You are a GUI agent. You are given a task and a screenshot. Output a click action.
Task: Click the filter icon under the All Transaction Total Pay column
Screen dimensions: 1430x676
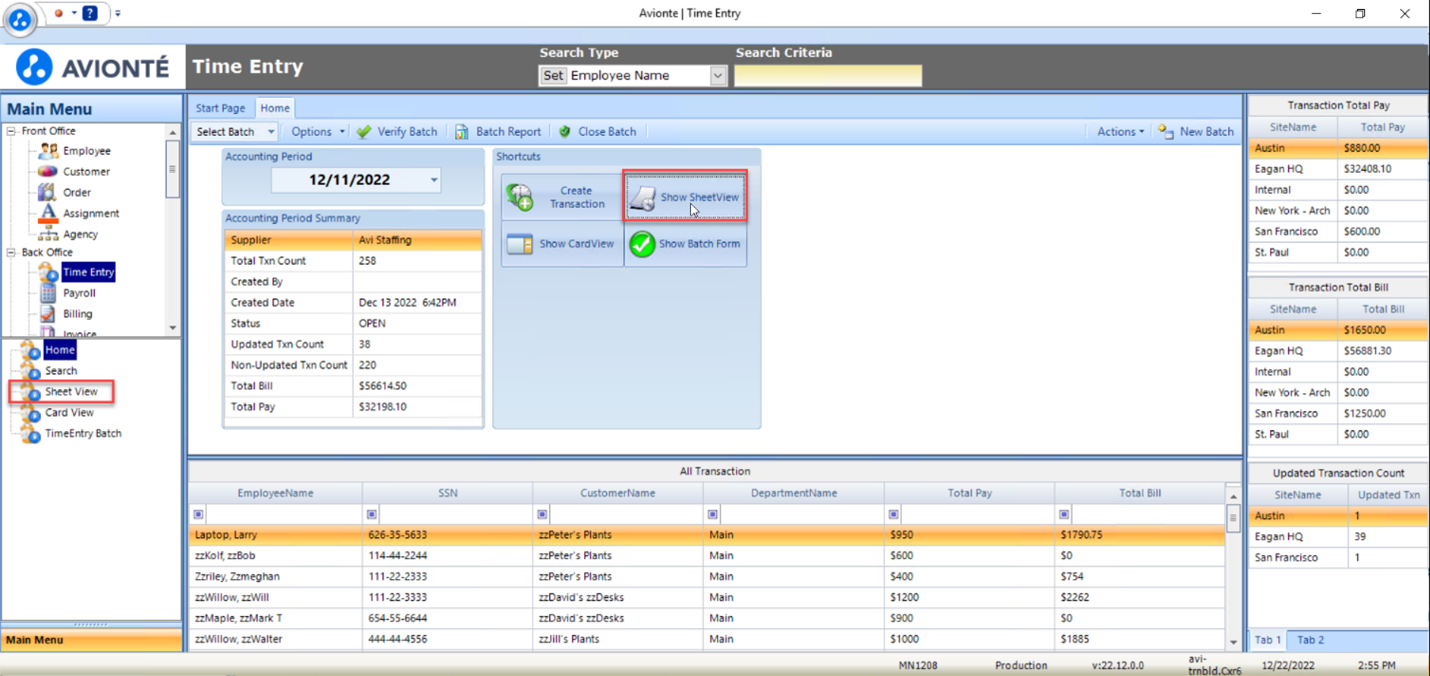[893, 514]
